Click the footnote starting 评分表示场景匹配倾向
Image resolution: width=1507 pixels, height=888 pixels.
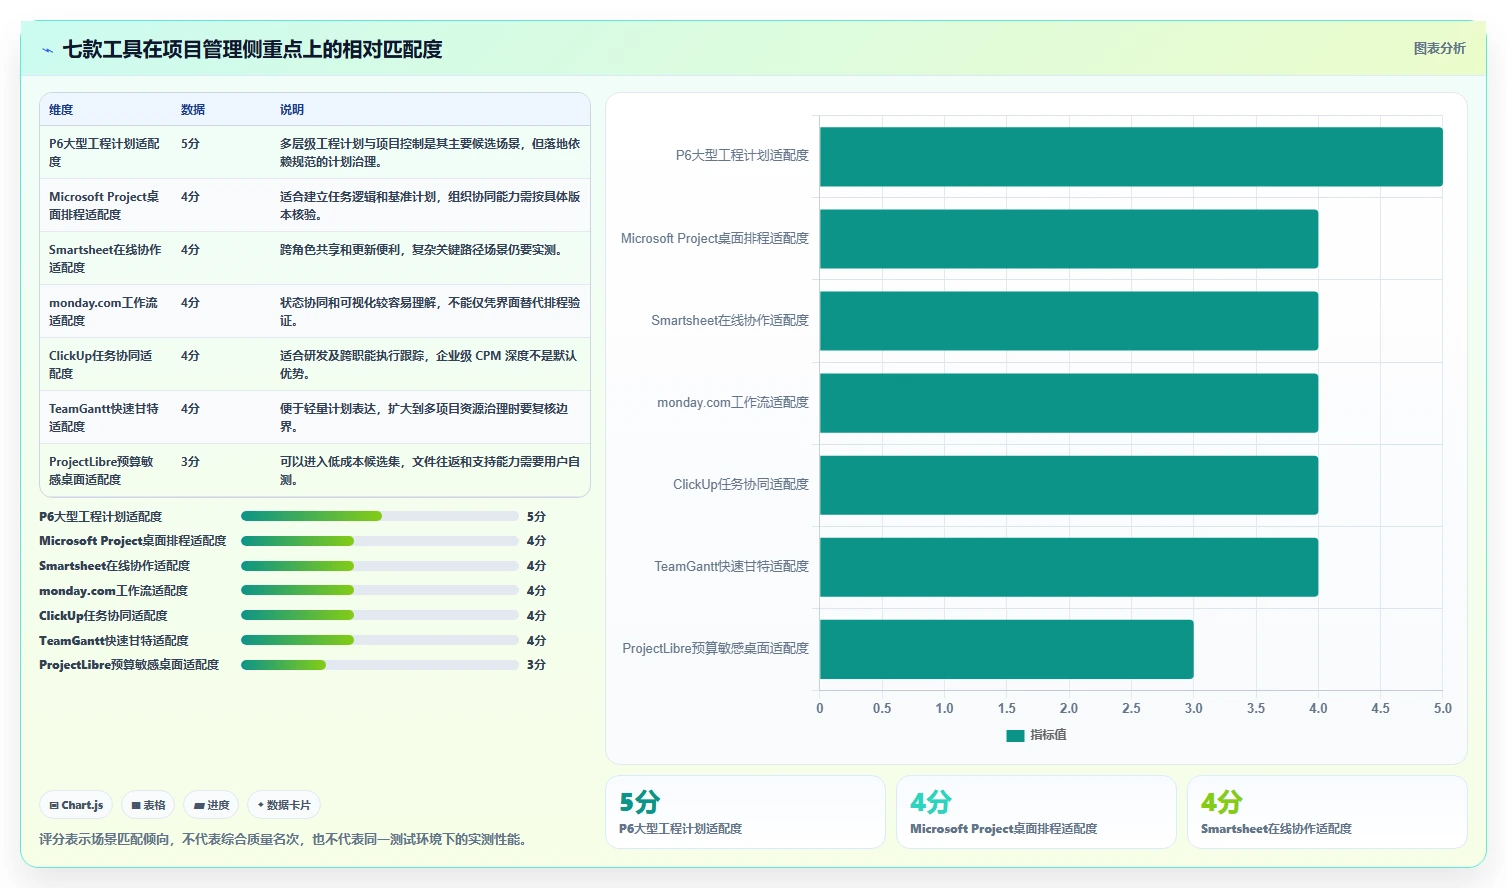point(282,840)
